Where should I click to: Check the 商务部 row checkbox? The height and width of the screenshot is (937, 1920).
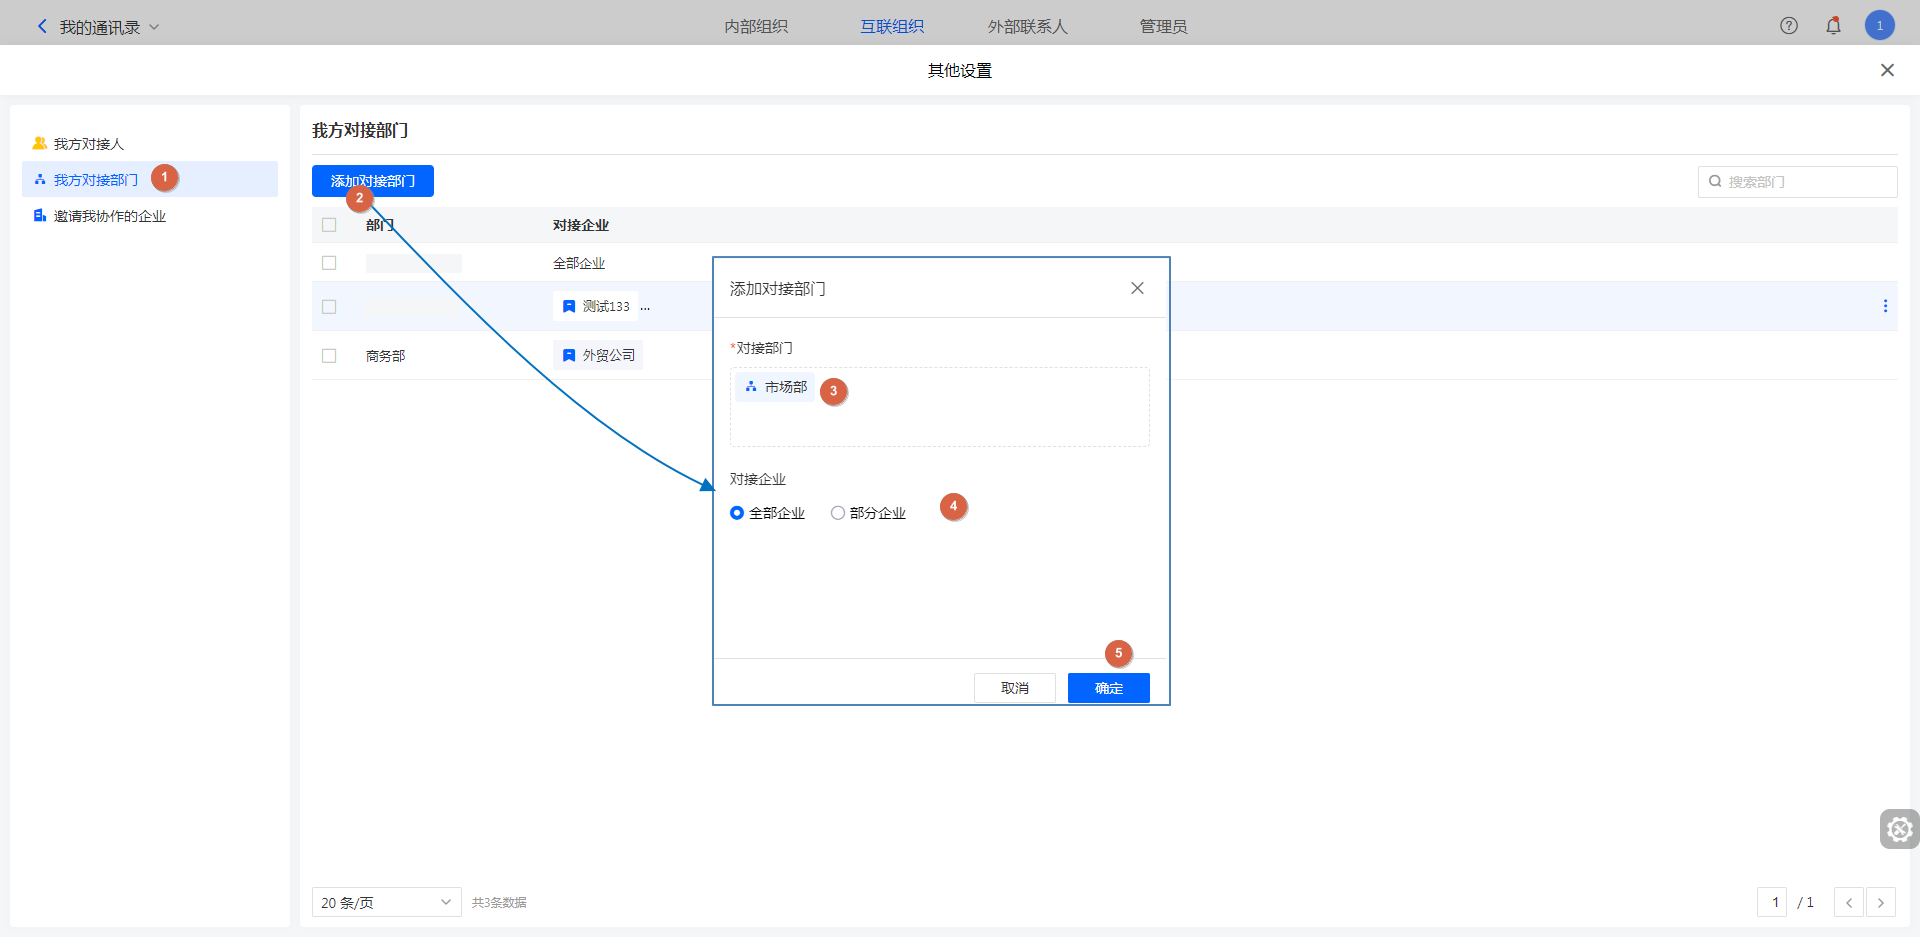[x=329, y=356]
